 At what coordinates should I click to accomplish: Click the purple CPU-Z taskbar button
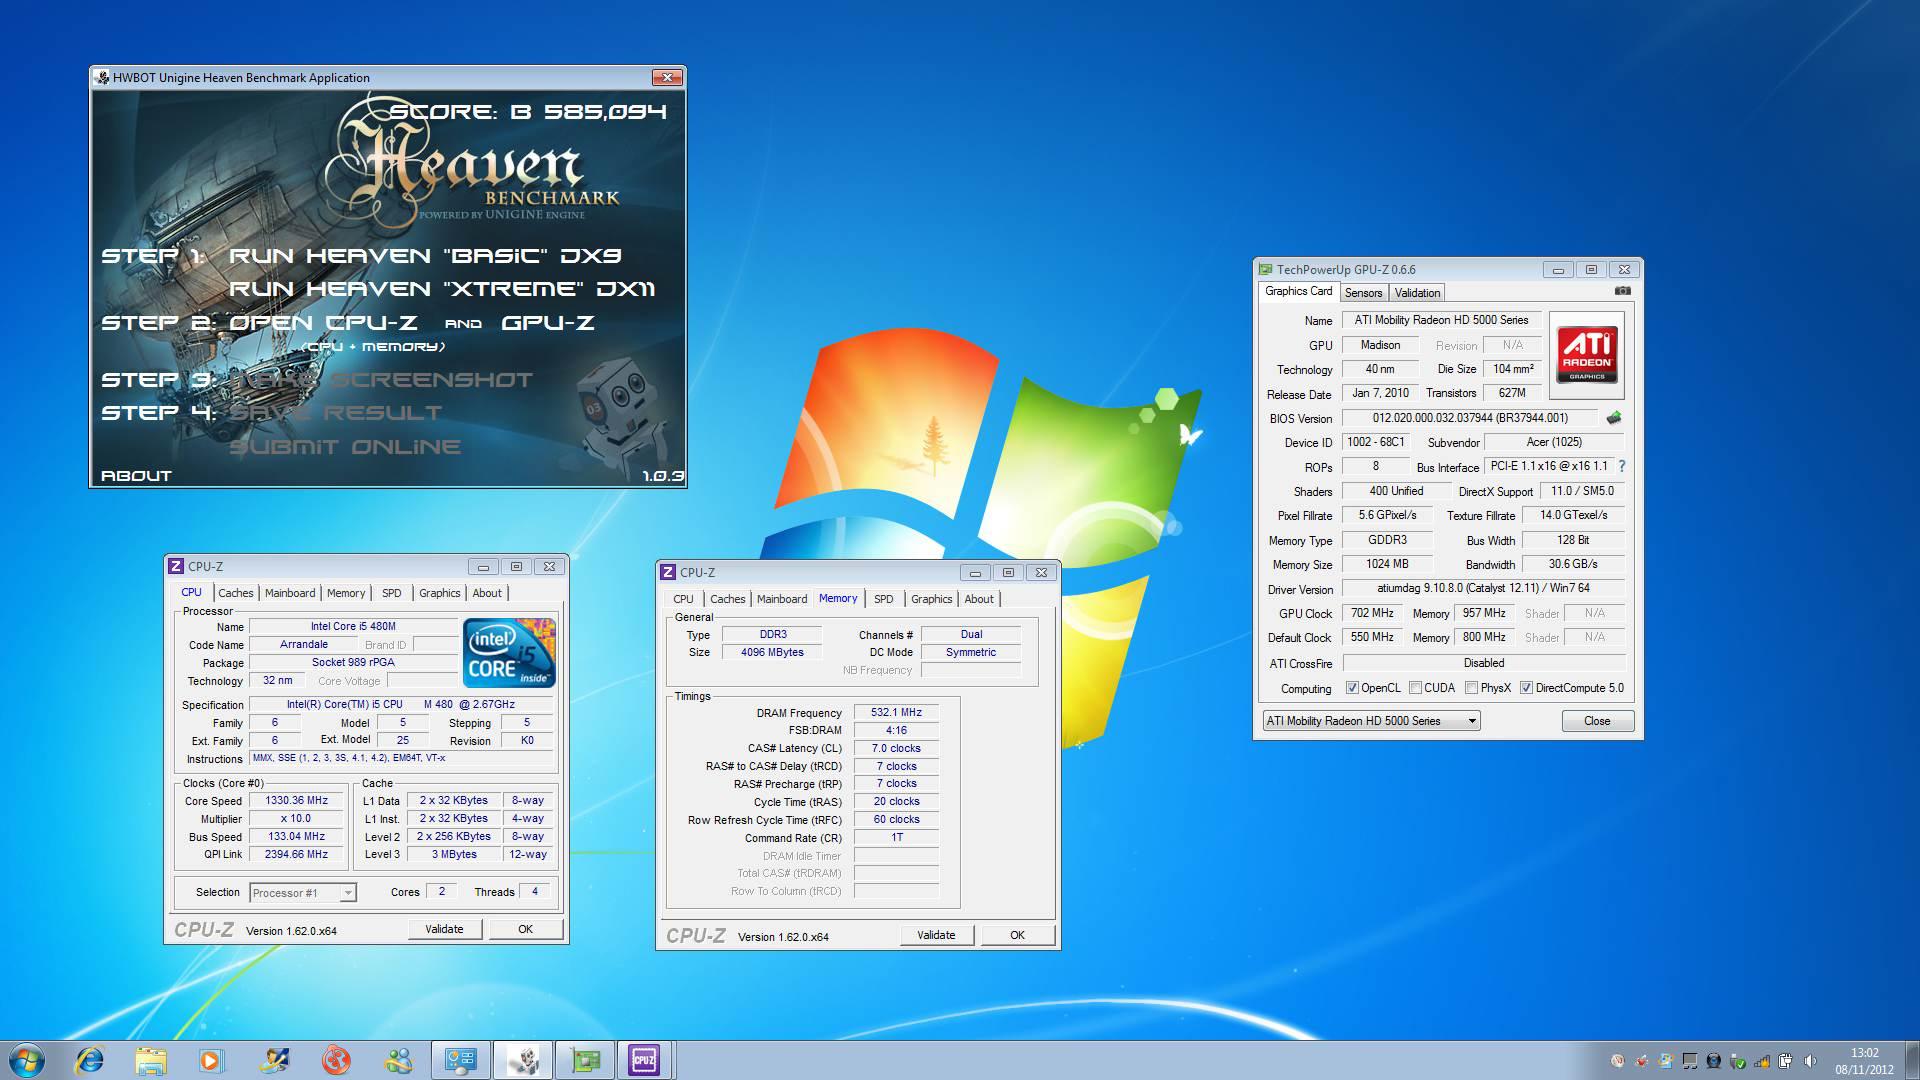coord(644,1060)
